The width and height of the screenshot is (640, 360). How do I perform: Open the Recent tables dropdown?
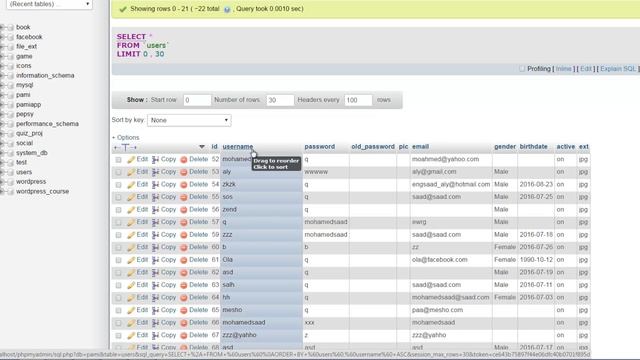[49, 4]
